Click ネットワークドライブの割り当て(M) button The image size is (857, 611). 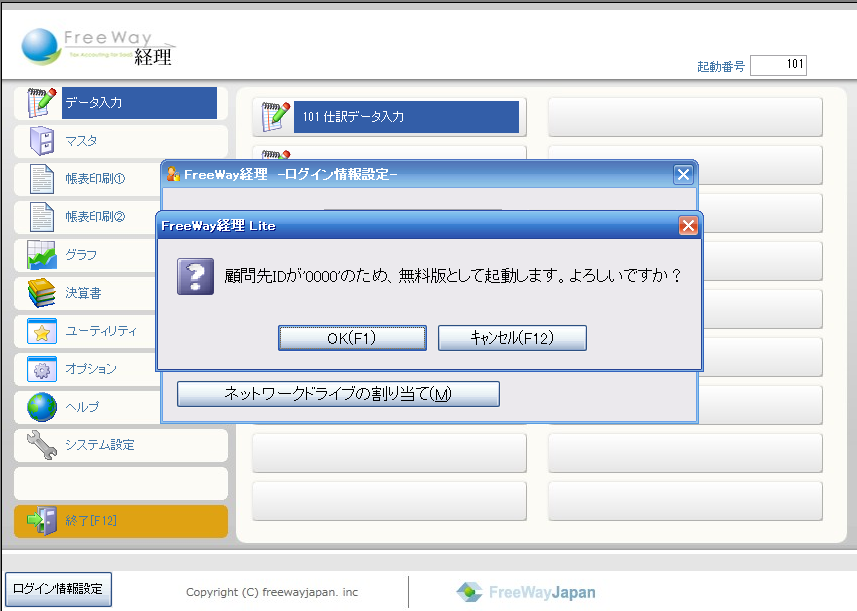coord(338,394)
